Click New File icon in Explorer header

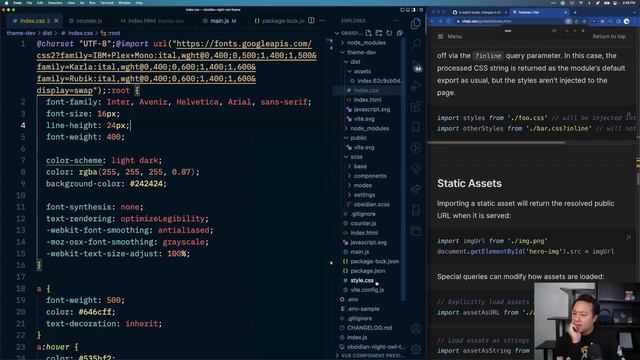coord(369,33)
